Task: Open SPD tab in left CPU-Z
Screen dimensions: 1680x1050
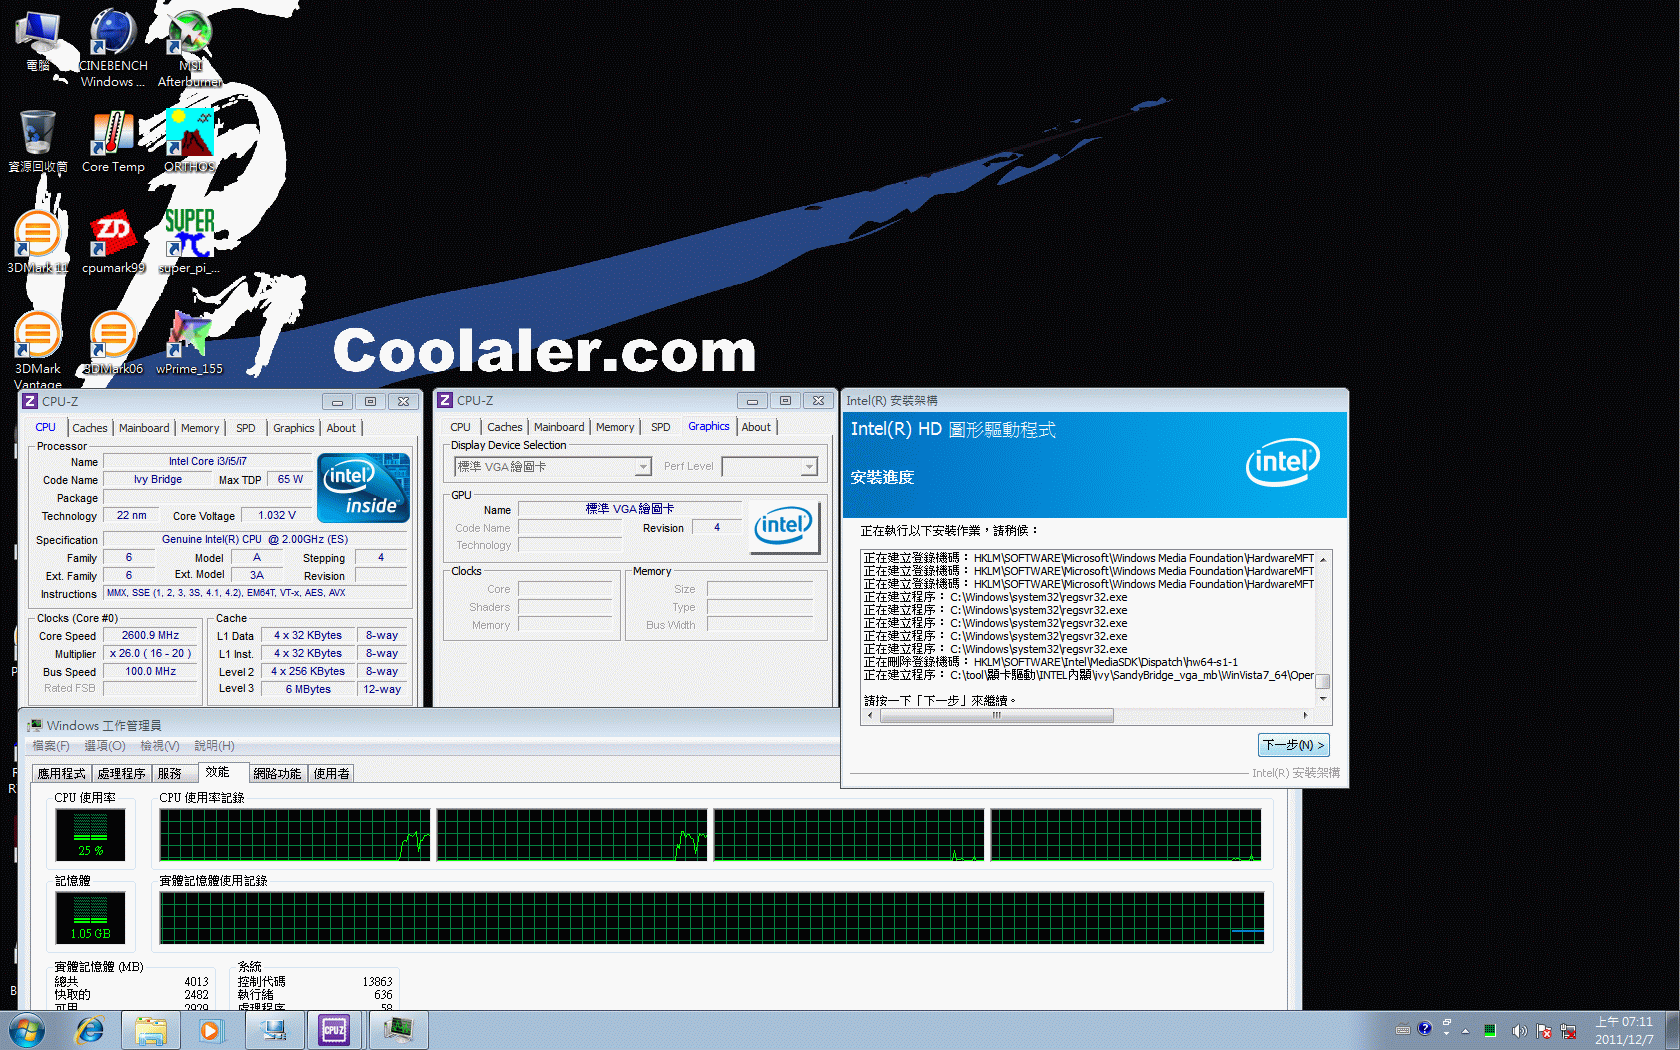Action: click(x=246, y=428)
